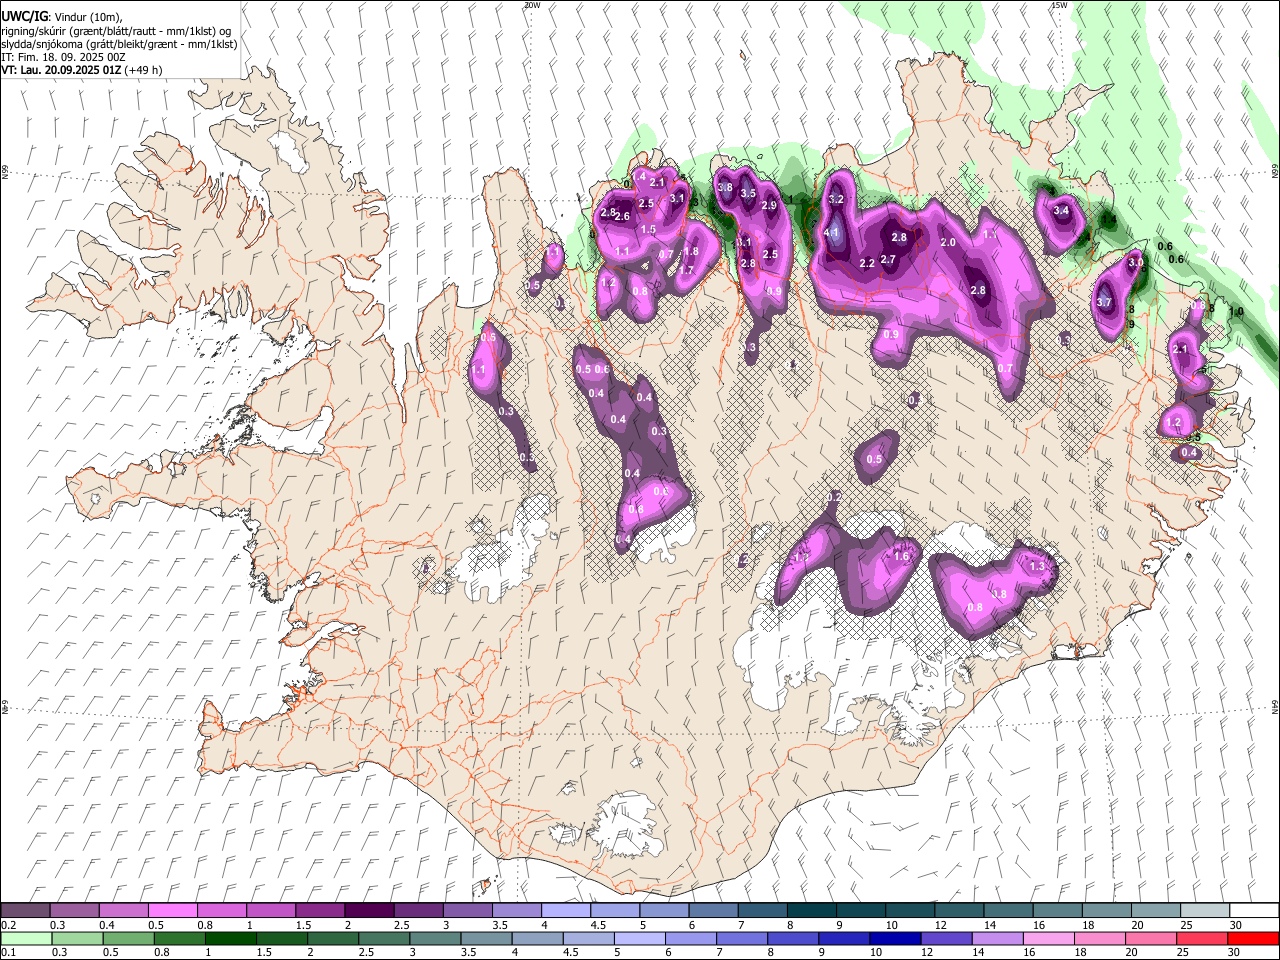Click the 15W longitude label at top
The height and width of the screenshot is (960, 1280).
(x=1059, y=5)
